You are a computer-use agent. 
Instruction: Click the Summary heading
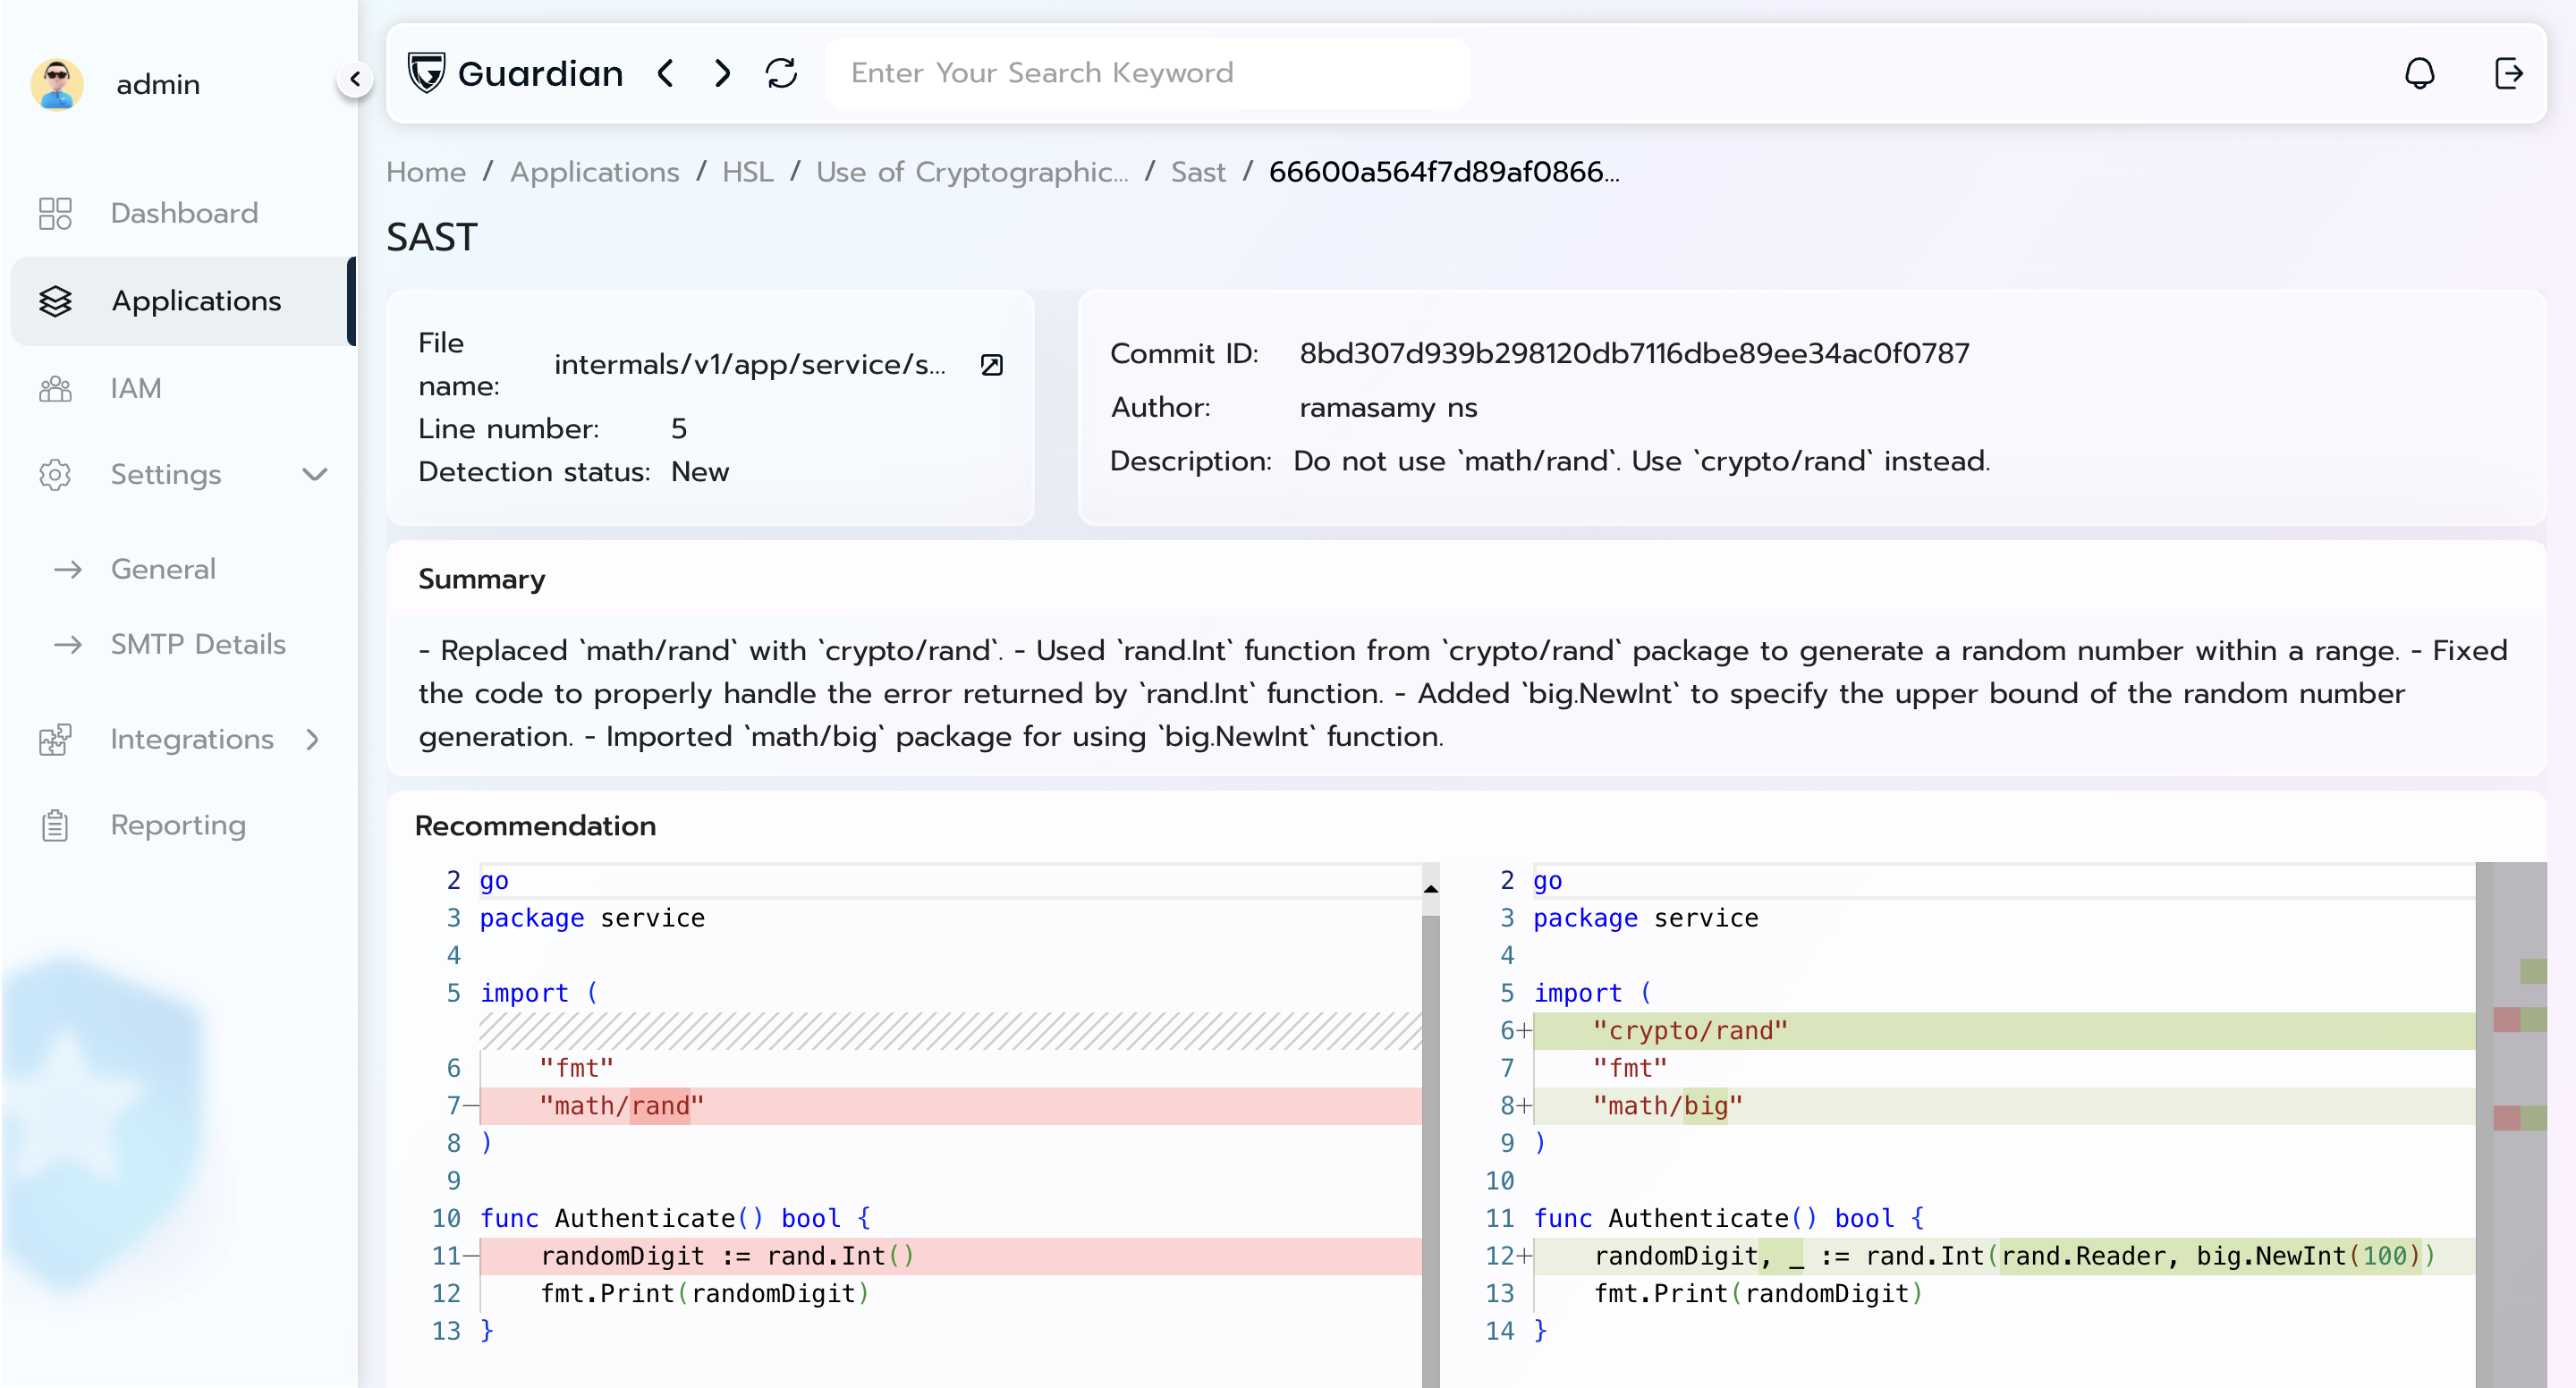[482, 580]
